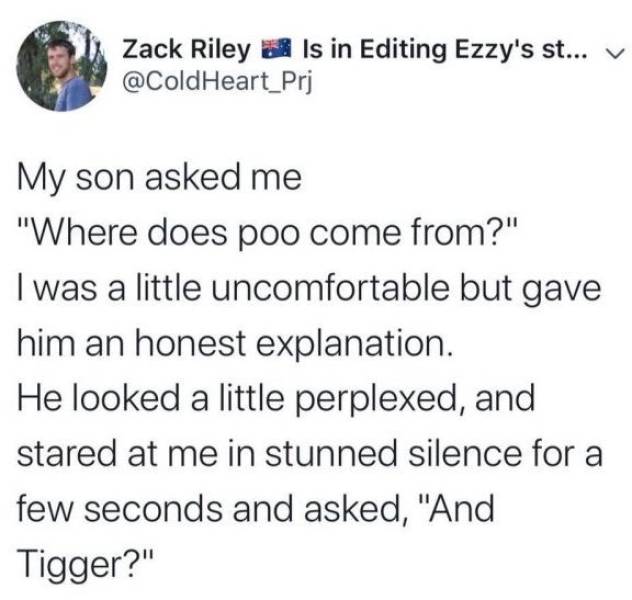This screenshot has width=632, height=600.
Task: Click the line beginning "few seconds and asked"
Action: click(257, 510)
